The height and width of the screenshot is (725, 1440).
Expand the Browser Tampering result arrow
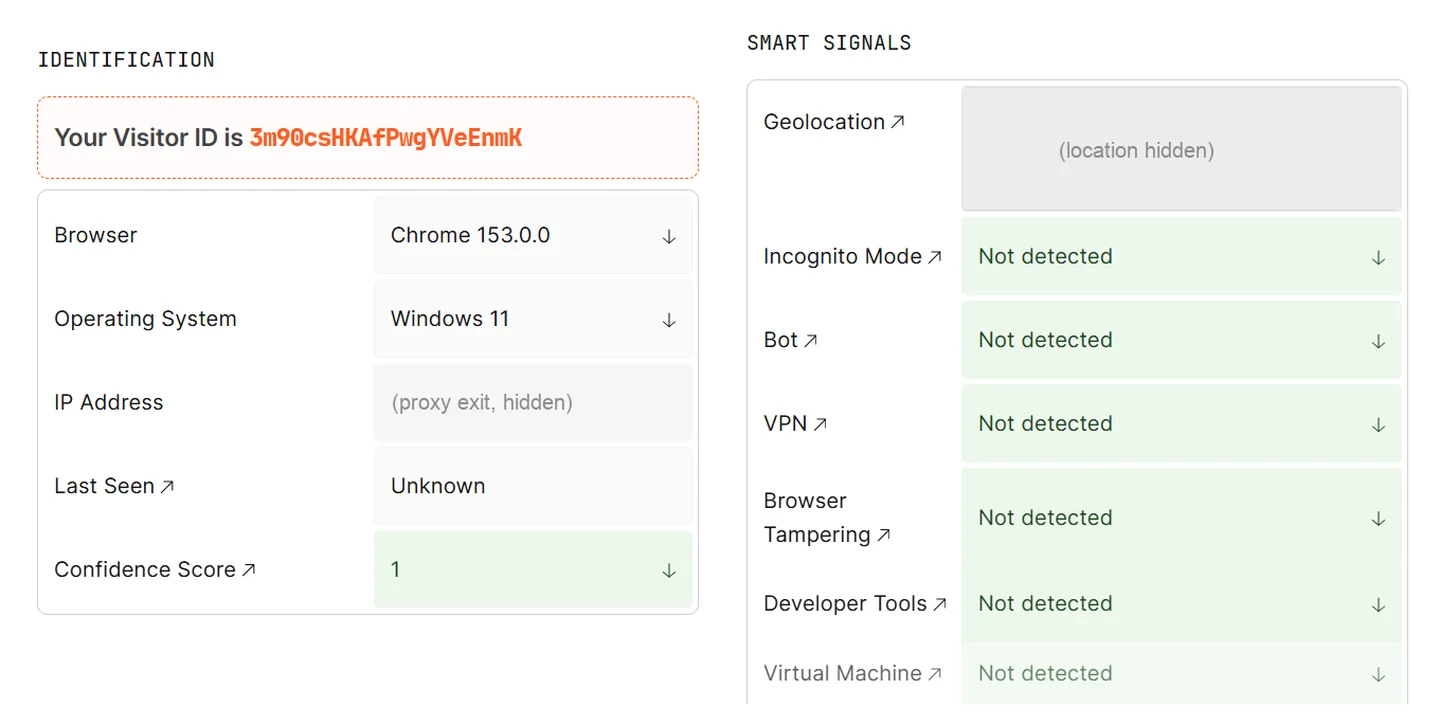[x=1378, y=519]
